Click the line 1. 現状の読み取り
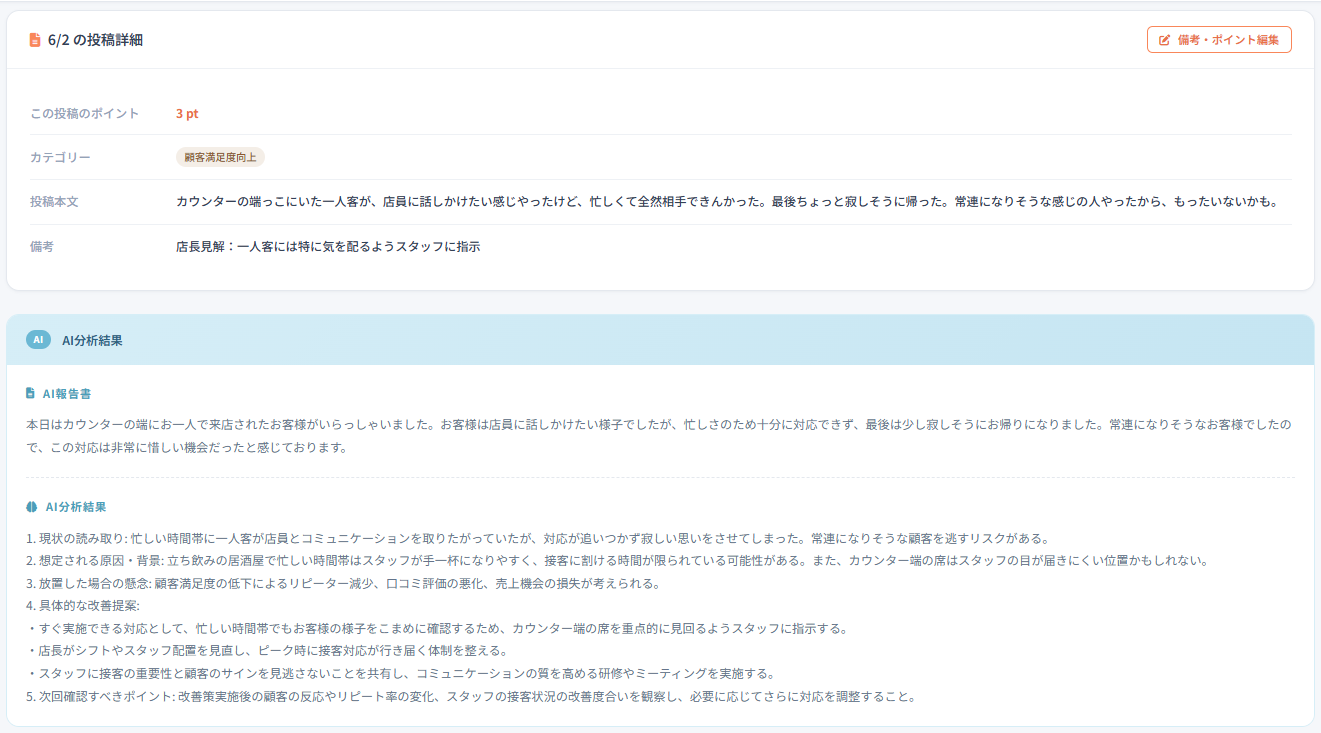Viewport: 1321px width, 733px height. 537,538
